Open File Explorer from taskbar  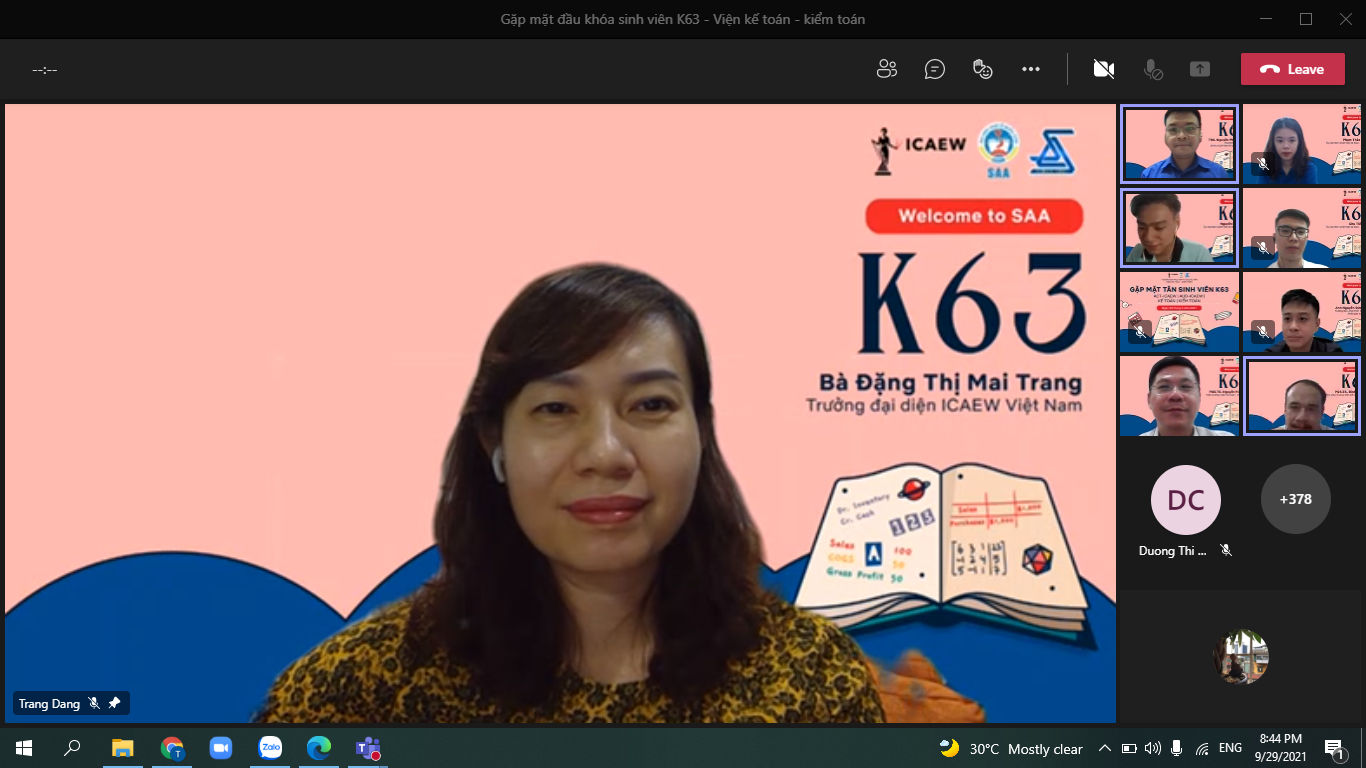[x=122, y=748]
